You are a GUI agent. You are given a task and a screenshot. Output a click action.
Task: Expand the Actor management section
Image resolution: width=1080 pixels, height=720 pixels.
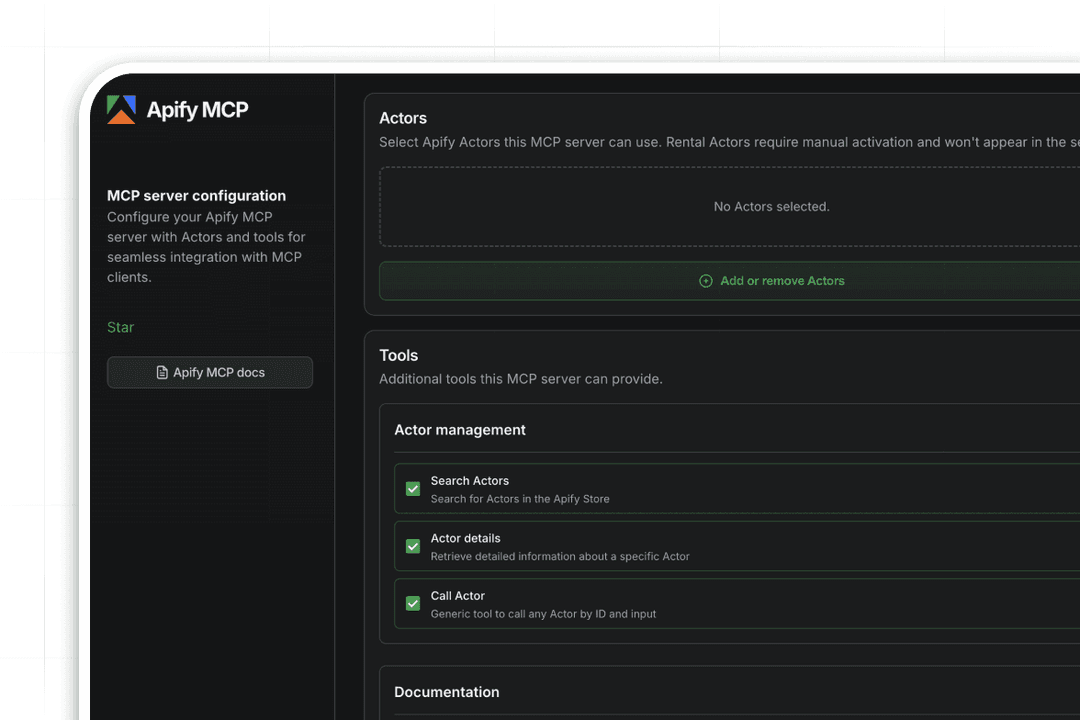pos(460,430)
